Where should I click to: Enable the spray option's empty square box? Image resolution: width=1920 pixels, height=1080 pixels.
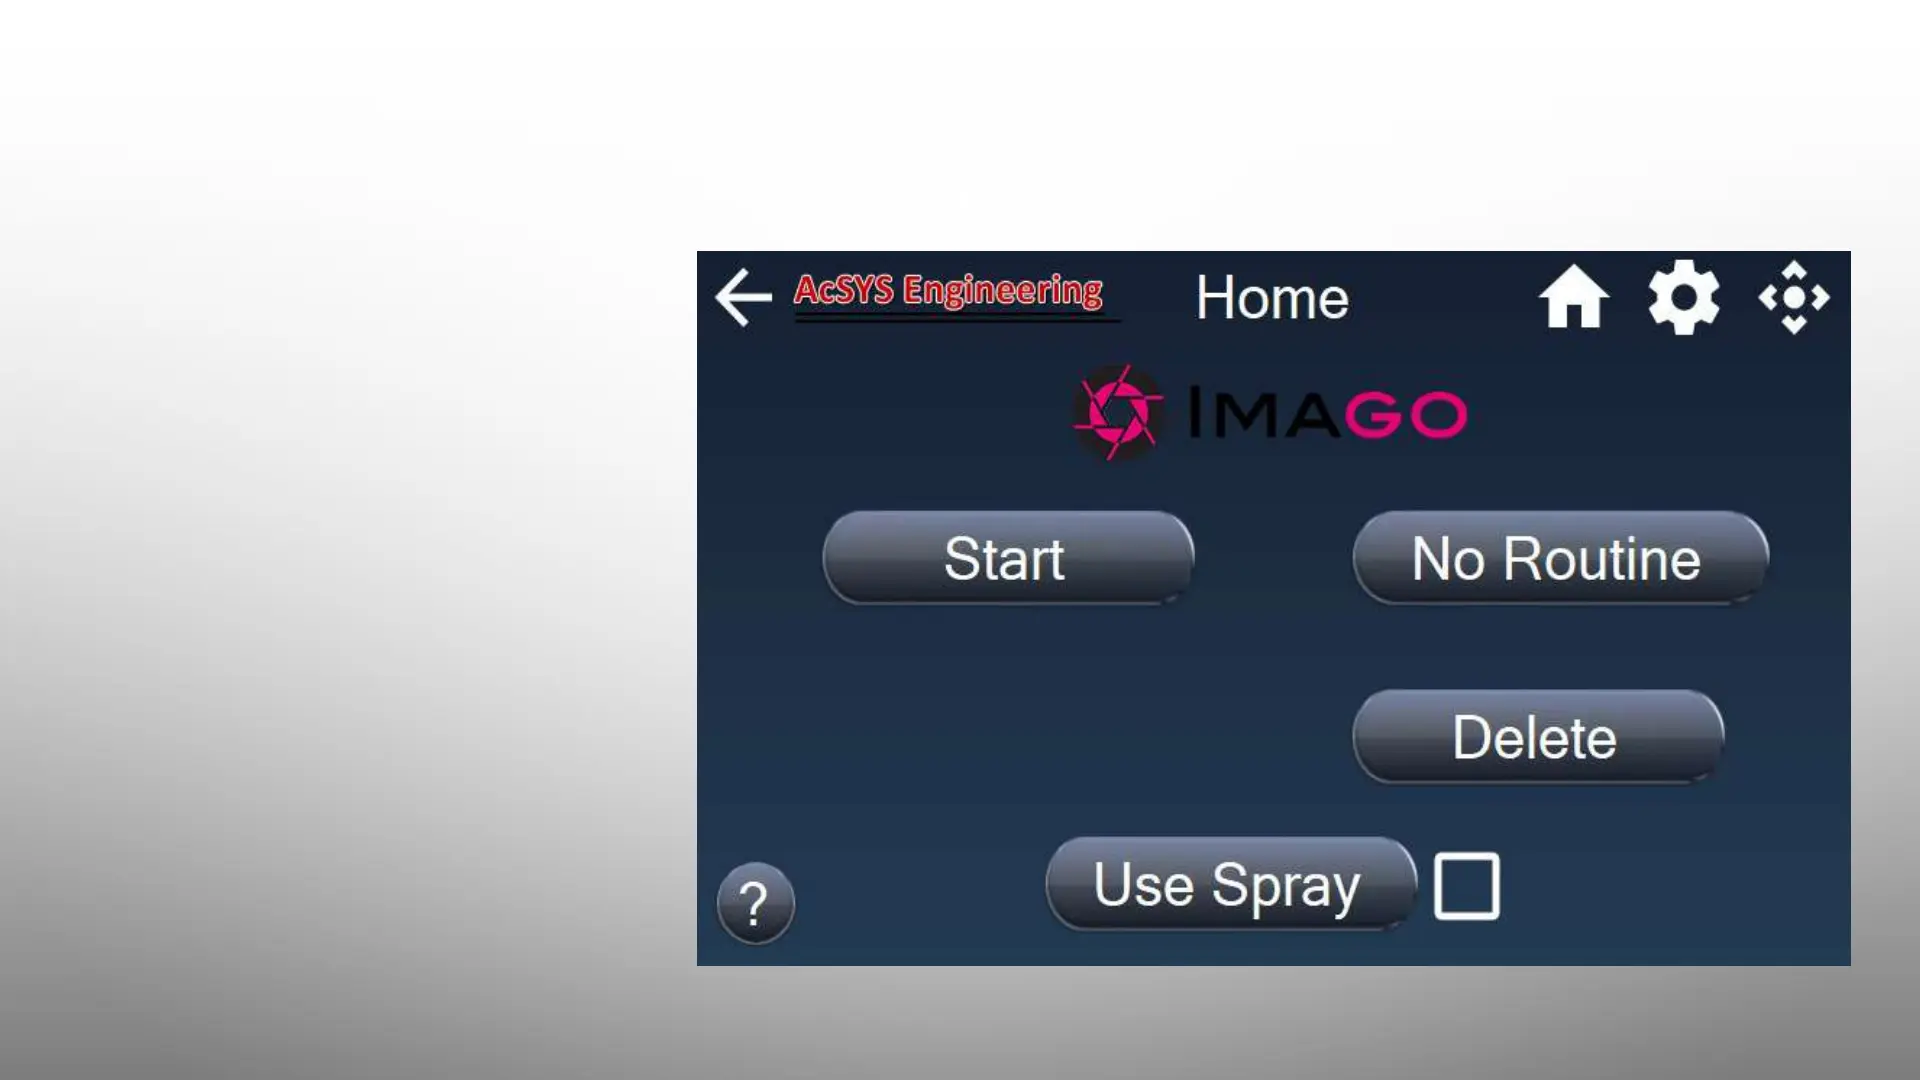[1467, 885]
